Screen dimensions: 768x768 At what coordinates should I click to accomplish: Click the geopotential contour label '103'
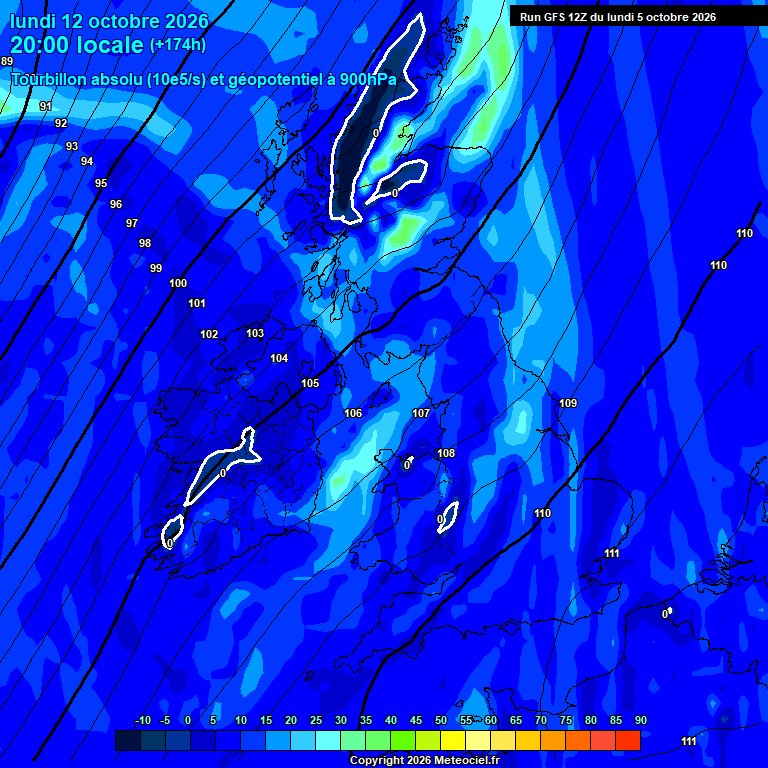tap(255, 333)
